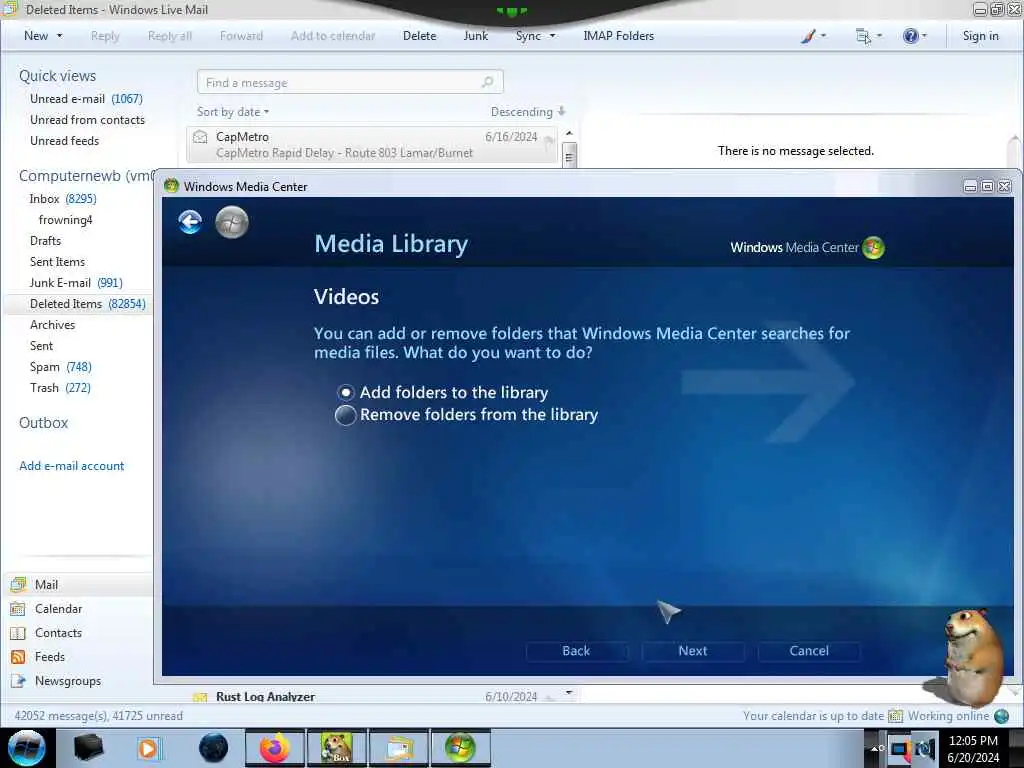Click IMAP Folders in the toolbar
The height and width of the screenshot is (768, 1024).
(618, 36)
